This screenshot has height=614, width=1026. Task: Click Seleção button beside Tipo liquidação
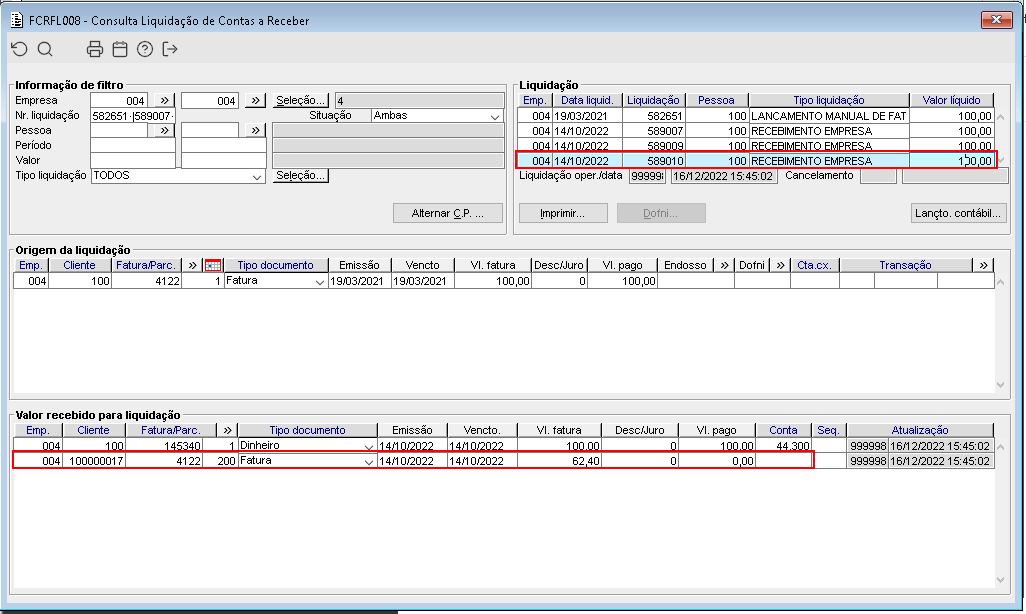300,175
